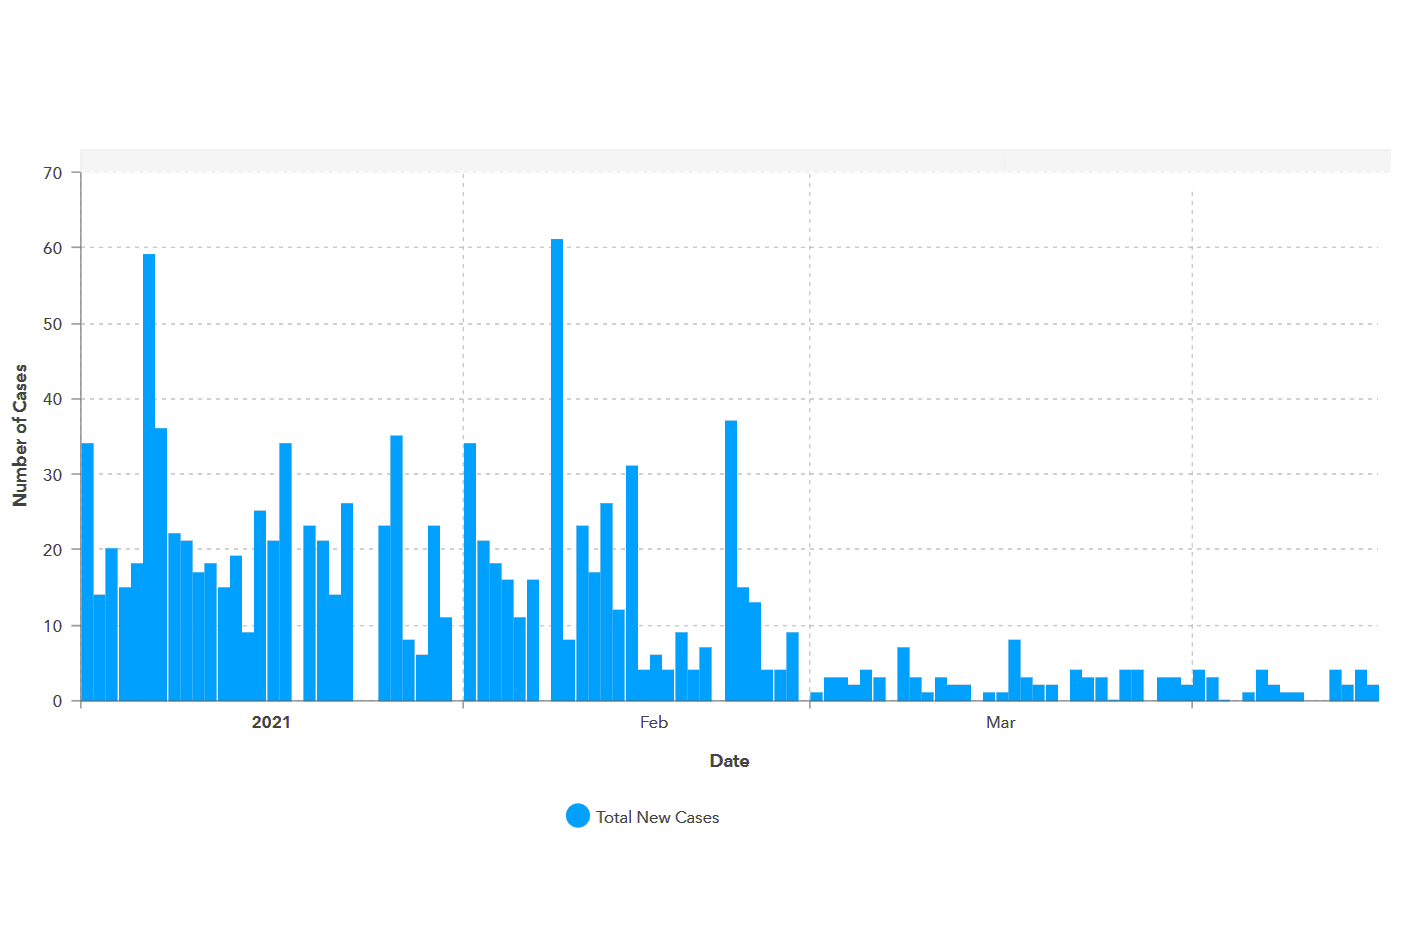The width and height of the screenshot is (1419, 946).
Task: Click the 60 y-axis tick label
Action: click(52, 248)
